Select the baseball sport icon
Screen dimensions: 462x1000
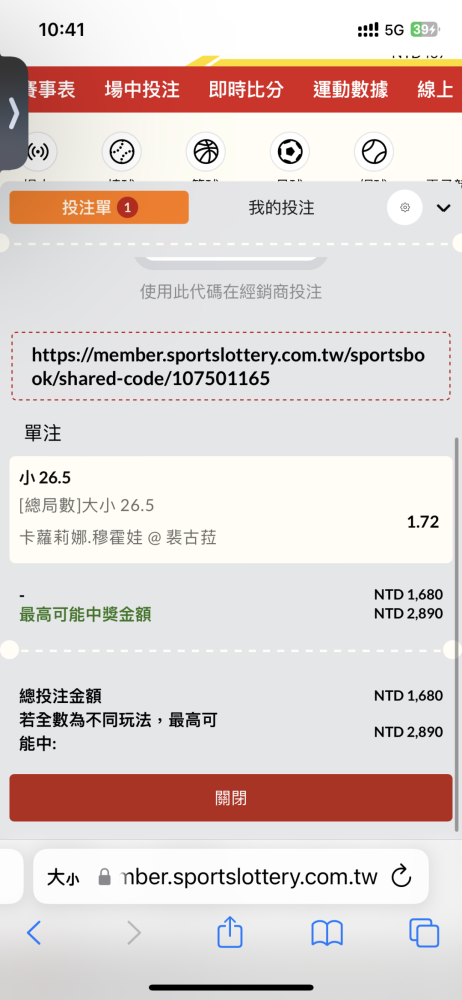(x=121, y=152)
